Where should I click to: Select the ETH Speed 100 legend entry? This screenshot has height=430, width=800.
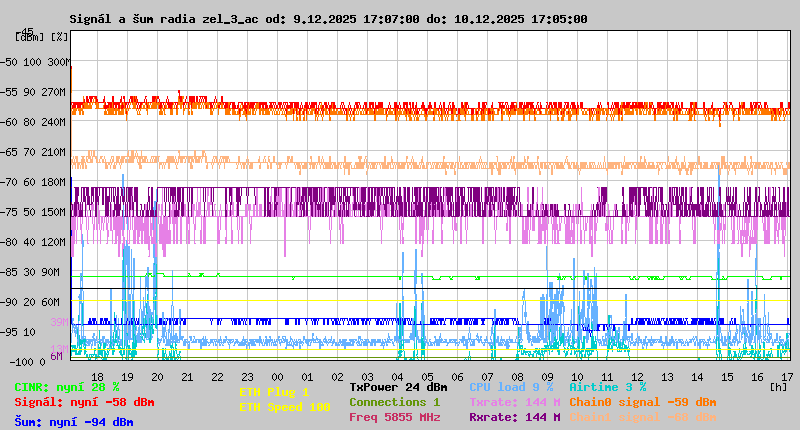coord(284,407)
